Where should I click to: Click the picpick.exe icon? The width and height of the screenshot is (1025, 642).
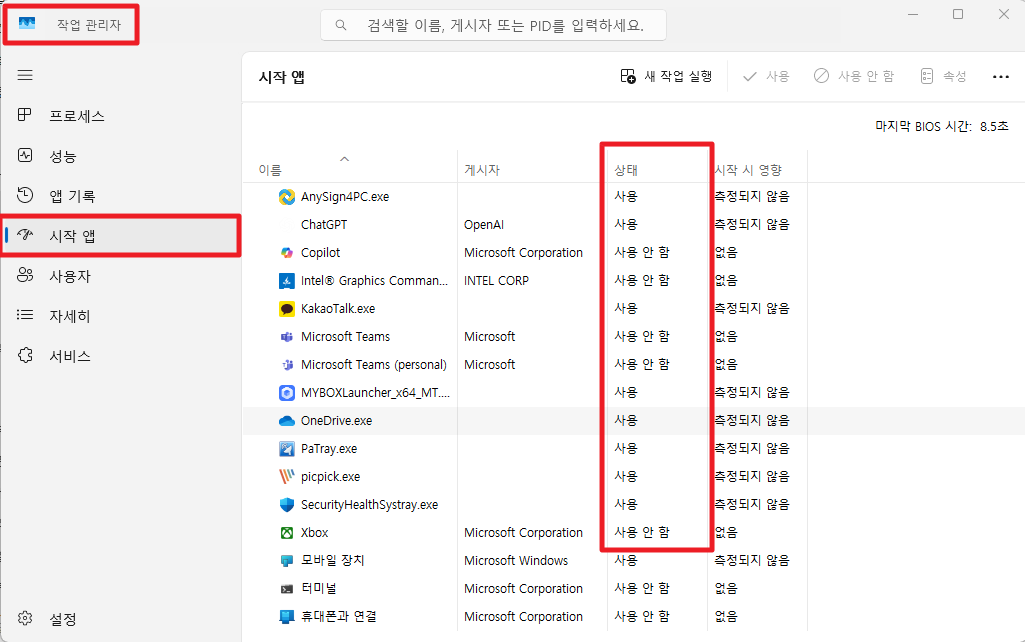point(286,477)
